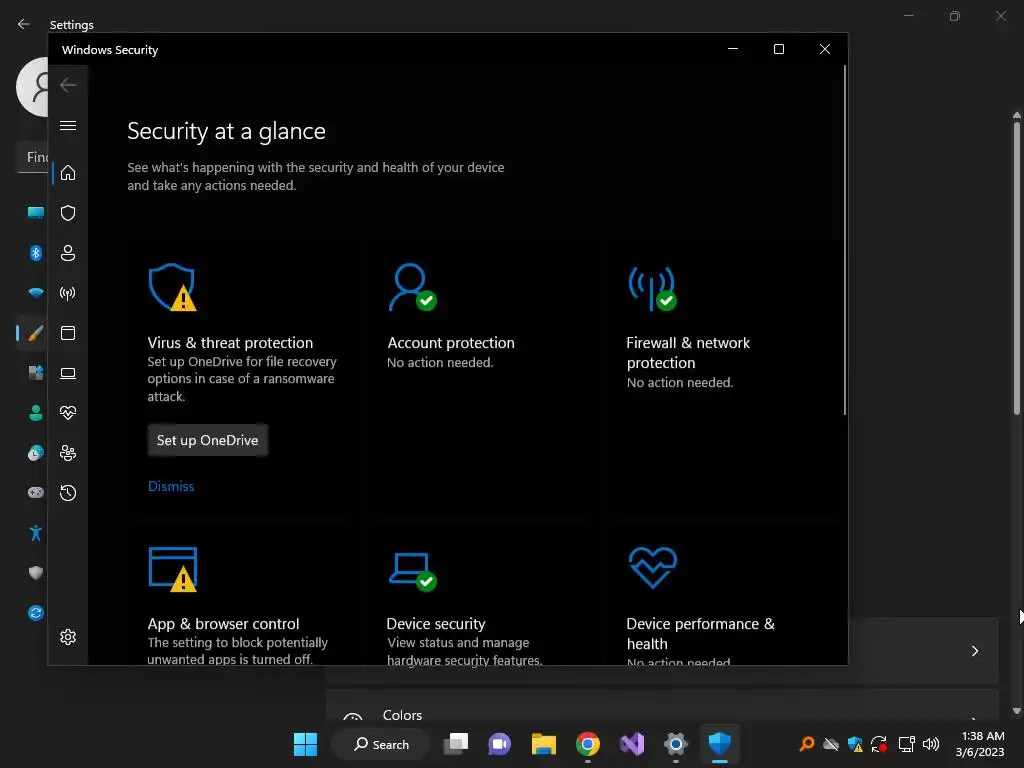Toggle the hamburger navigation menu
This screenshot has height=768, width=1024.
(x=68, y=125)
